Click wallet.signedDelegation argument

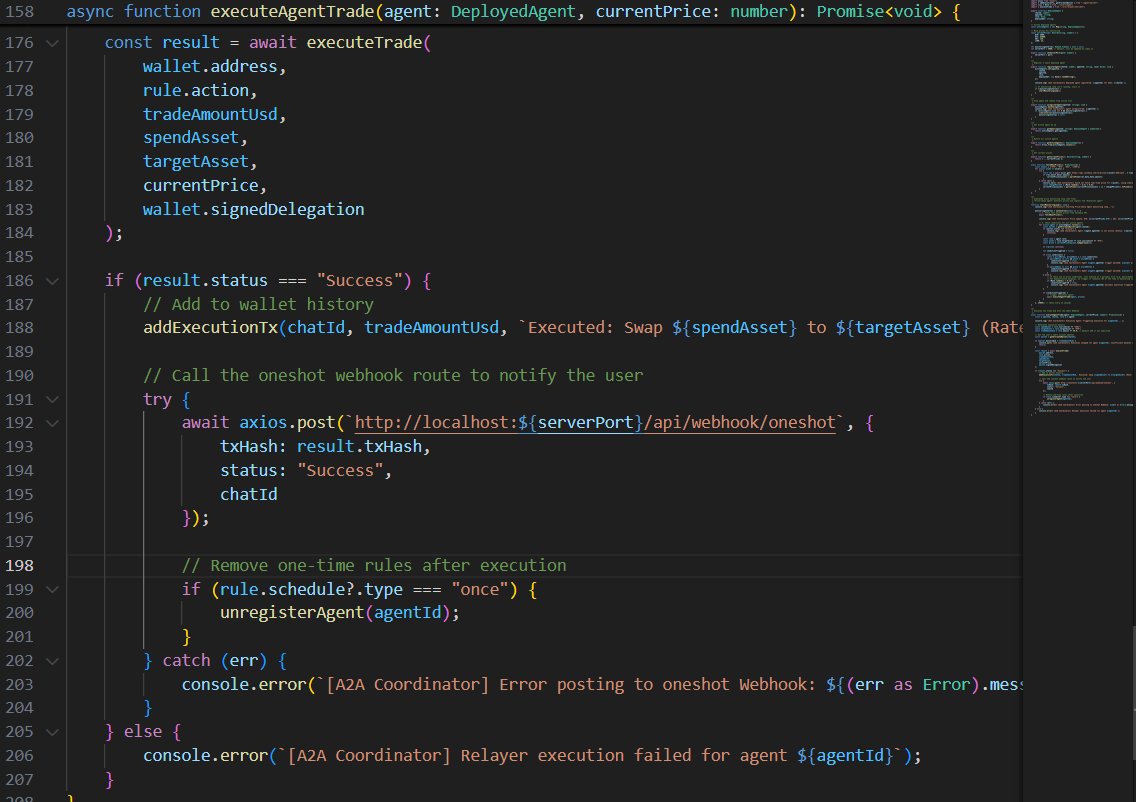click(x=254, y=209)
